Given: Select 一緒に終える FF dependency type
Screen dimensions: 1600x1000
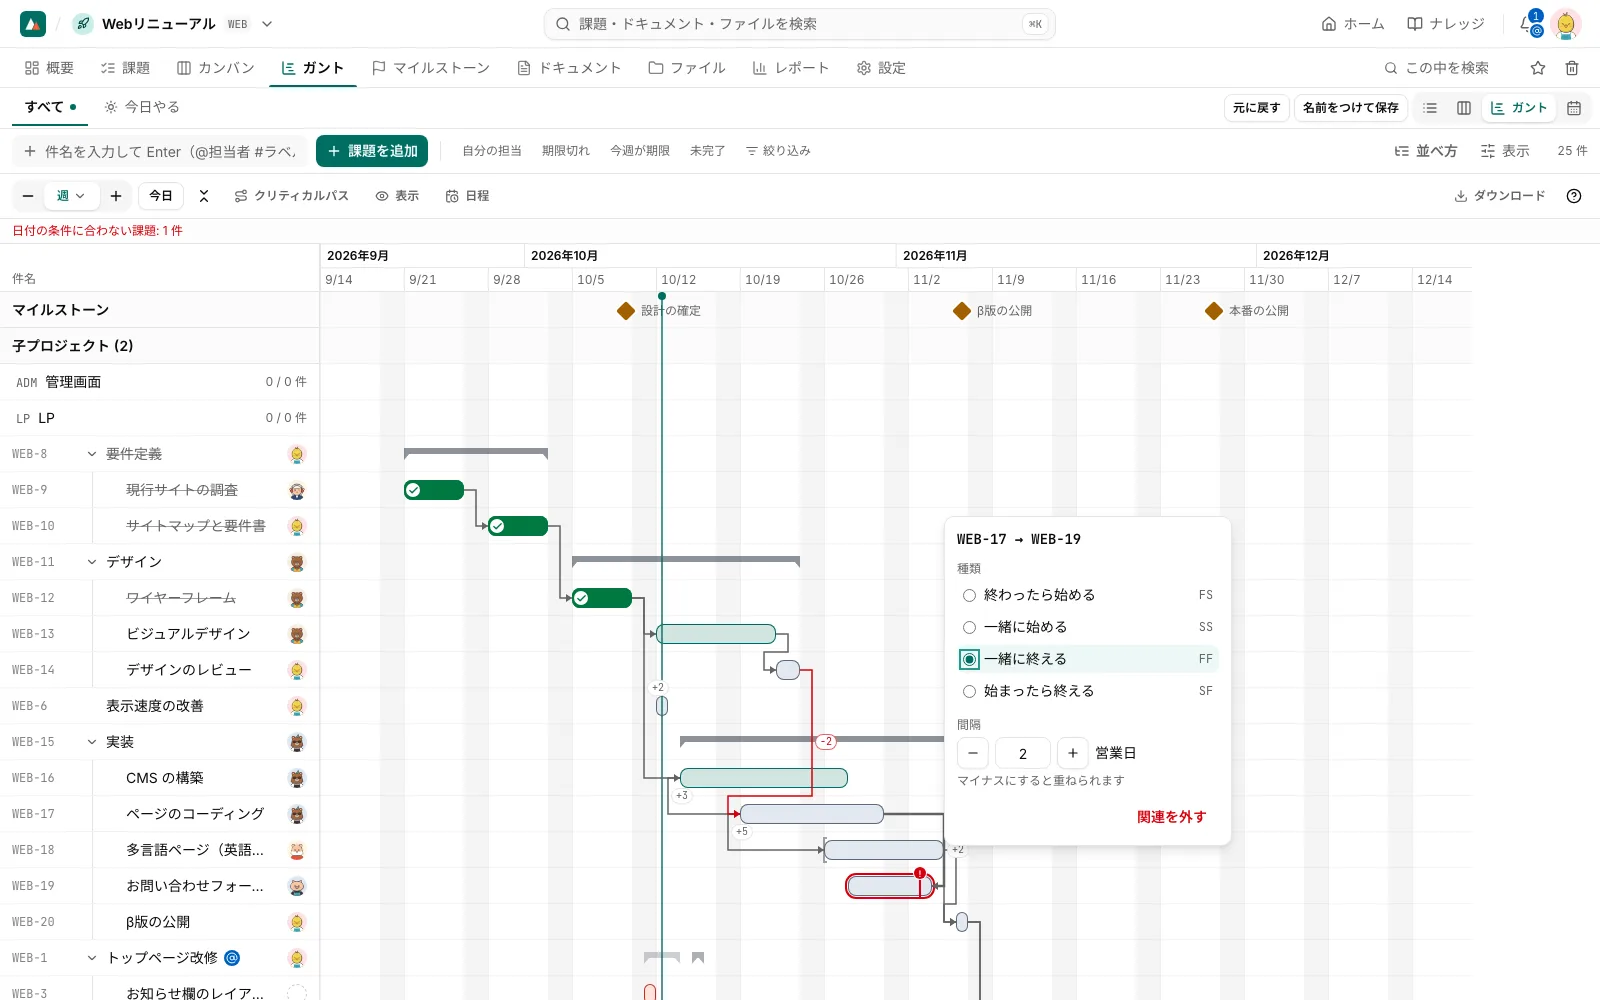Looking at the screenshot, I should (x=1088, y=659).
